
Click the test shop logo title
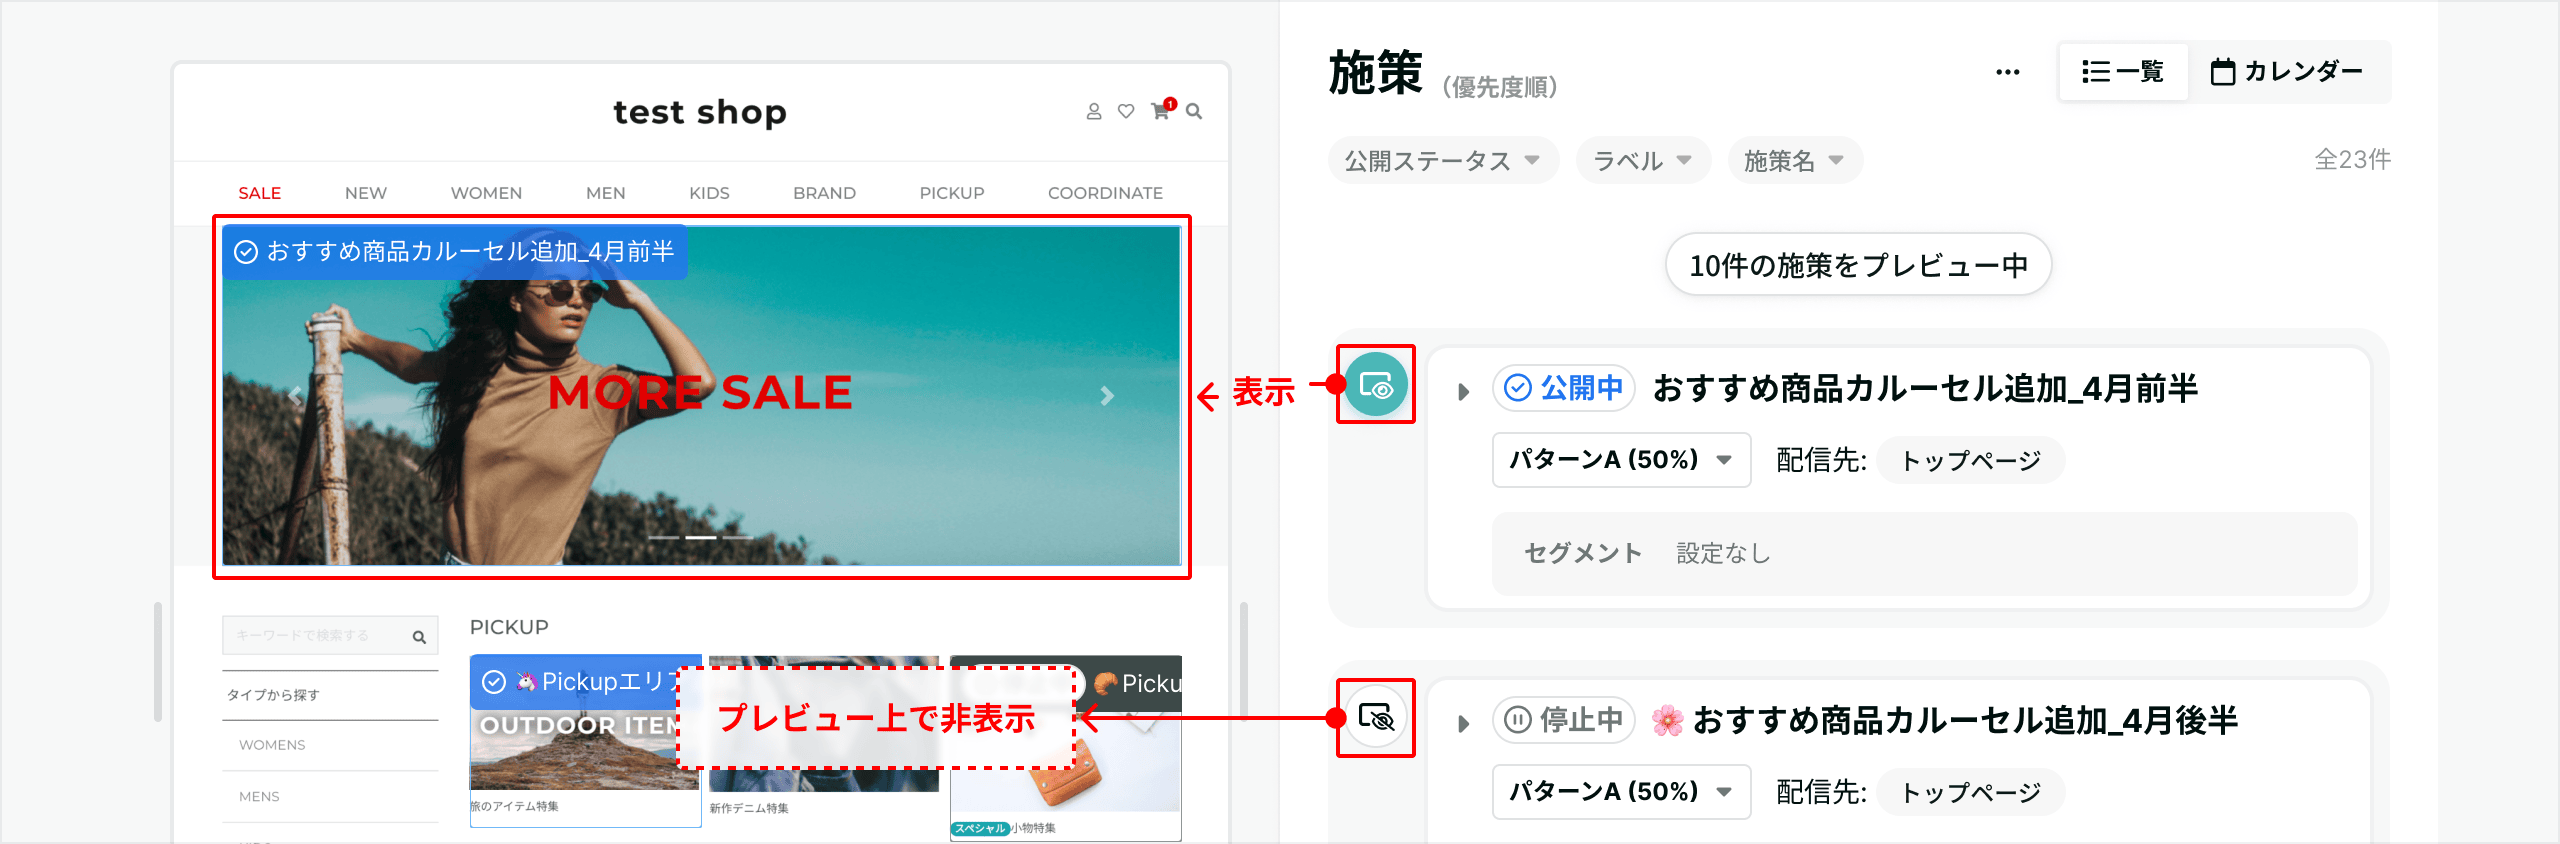[700, 112]
